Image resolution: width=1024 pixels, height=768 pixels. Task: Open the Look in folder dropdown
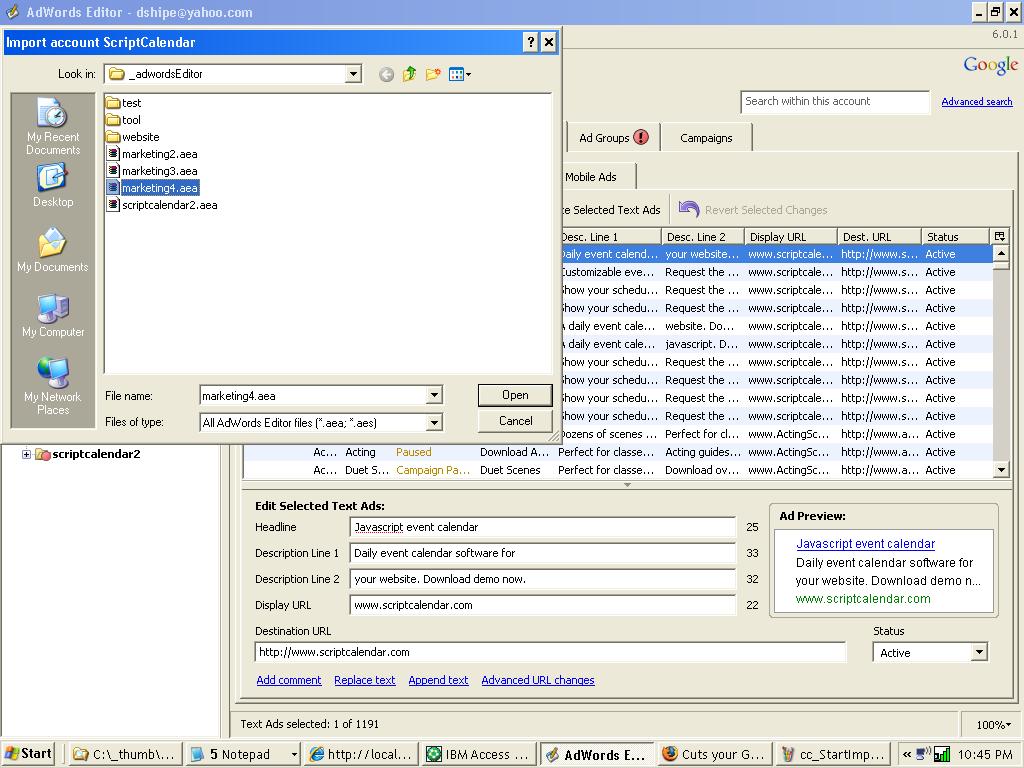tap(353, 74)
